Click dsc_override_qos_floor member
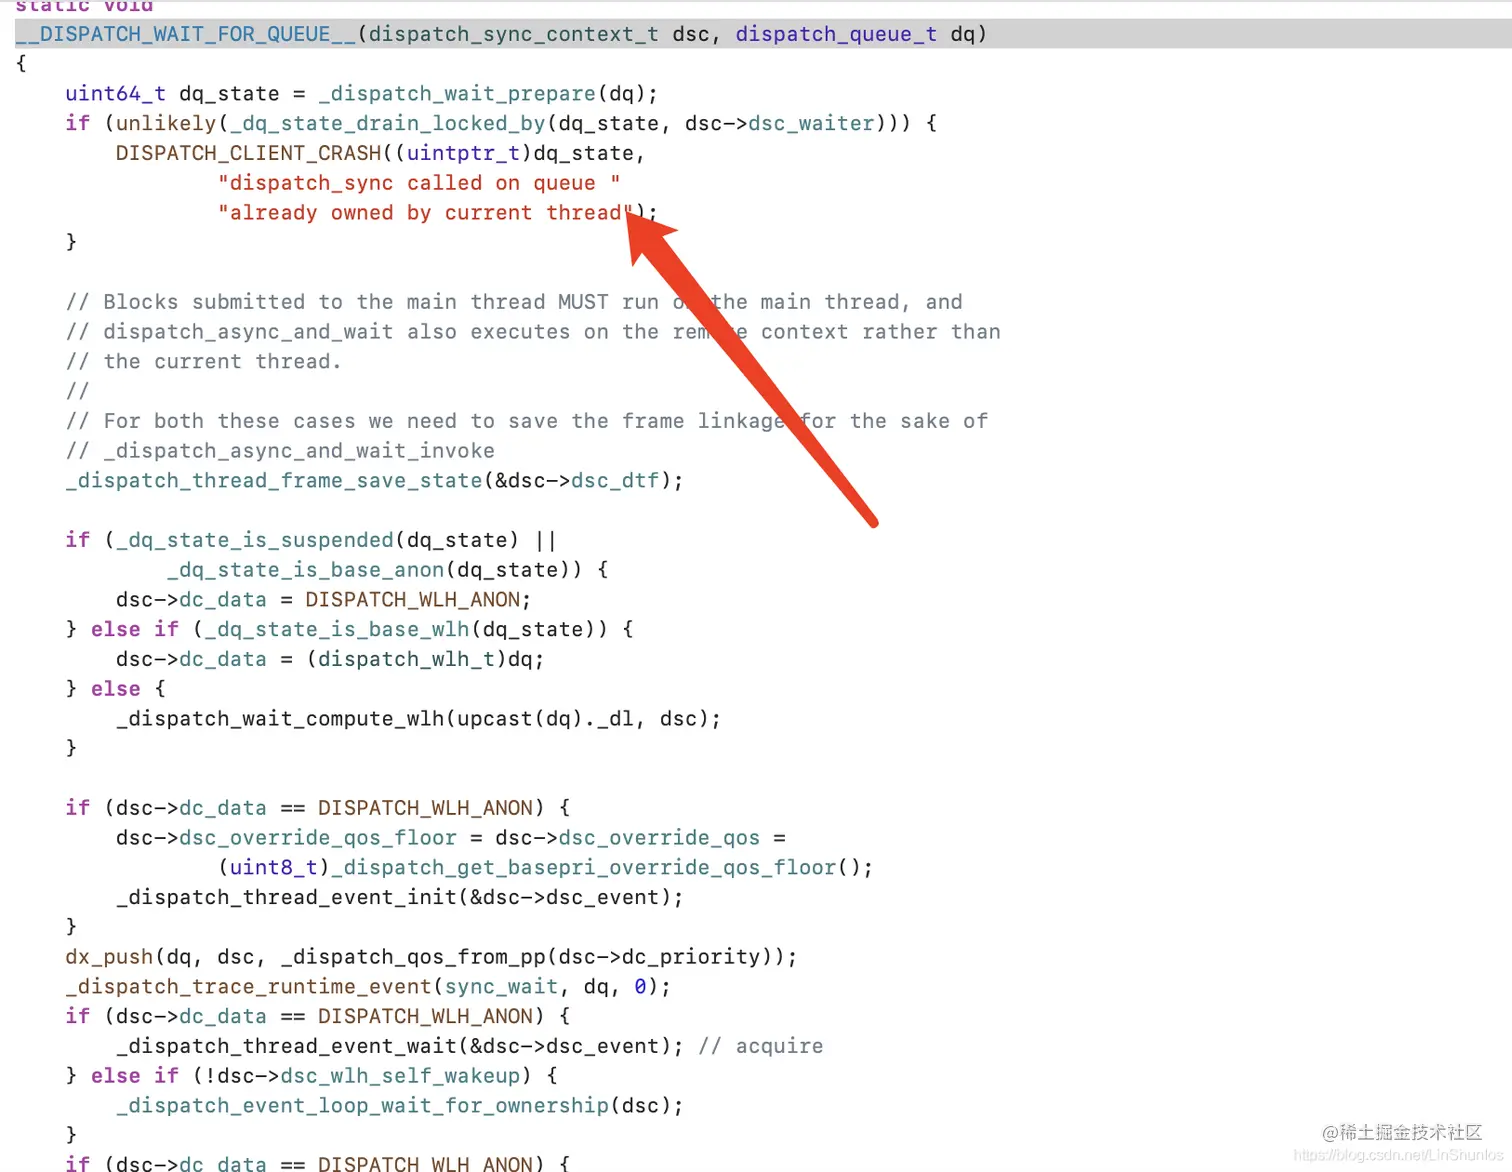 click(x=318, y=838)
